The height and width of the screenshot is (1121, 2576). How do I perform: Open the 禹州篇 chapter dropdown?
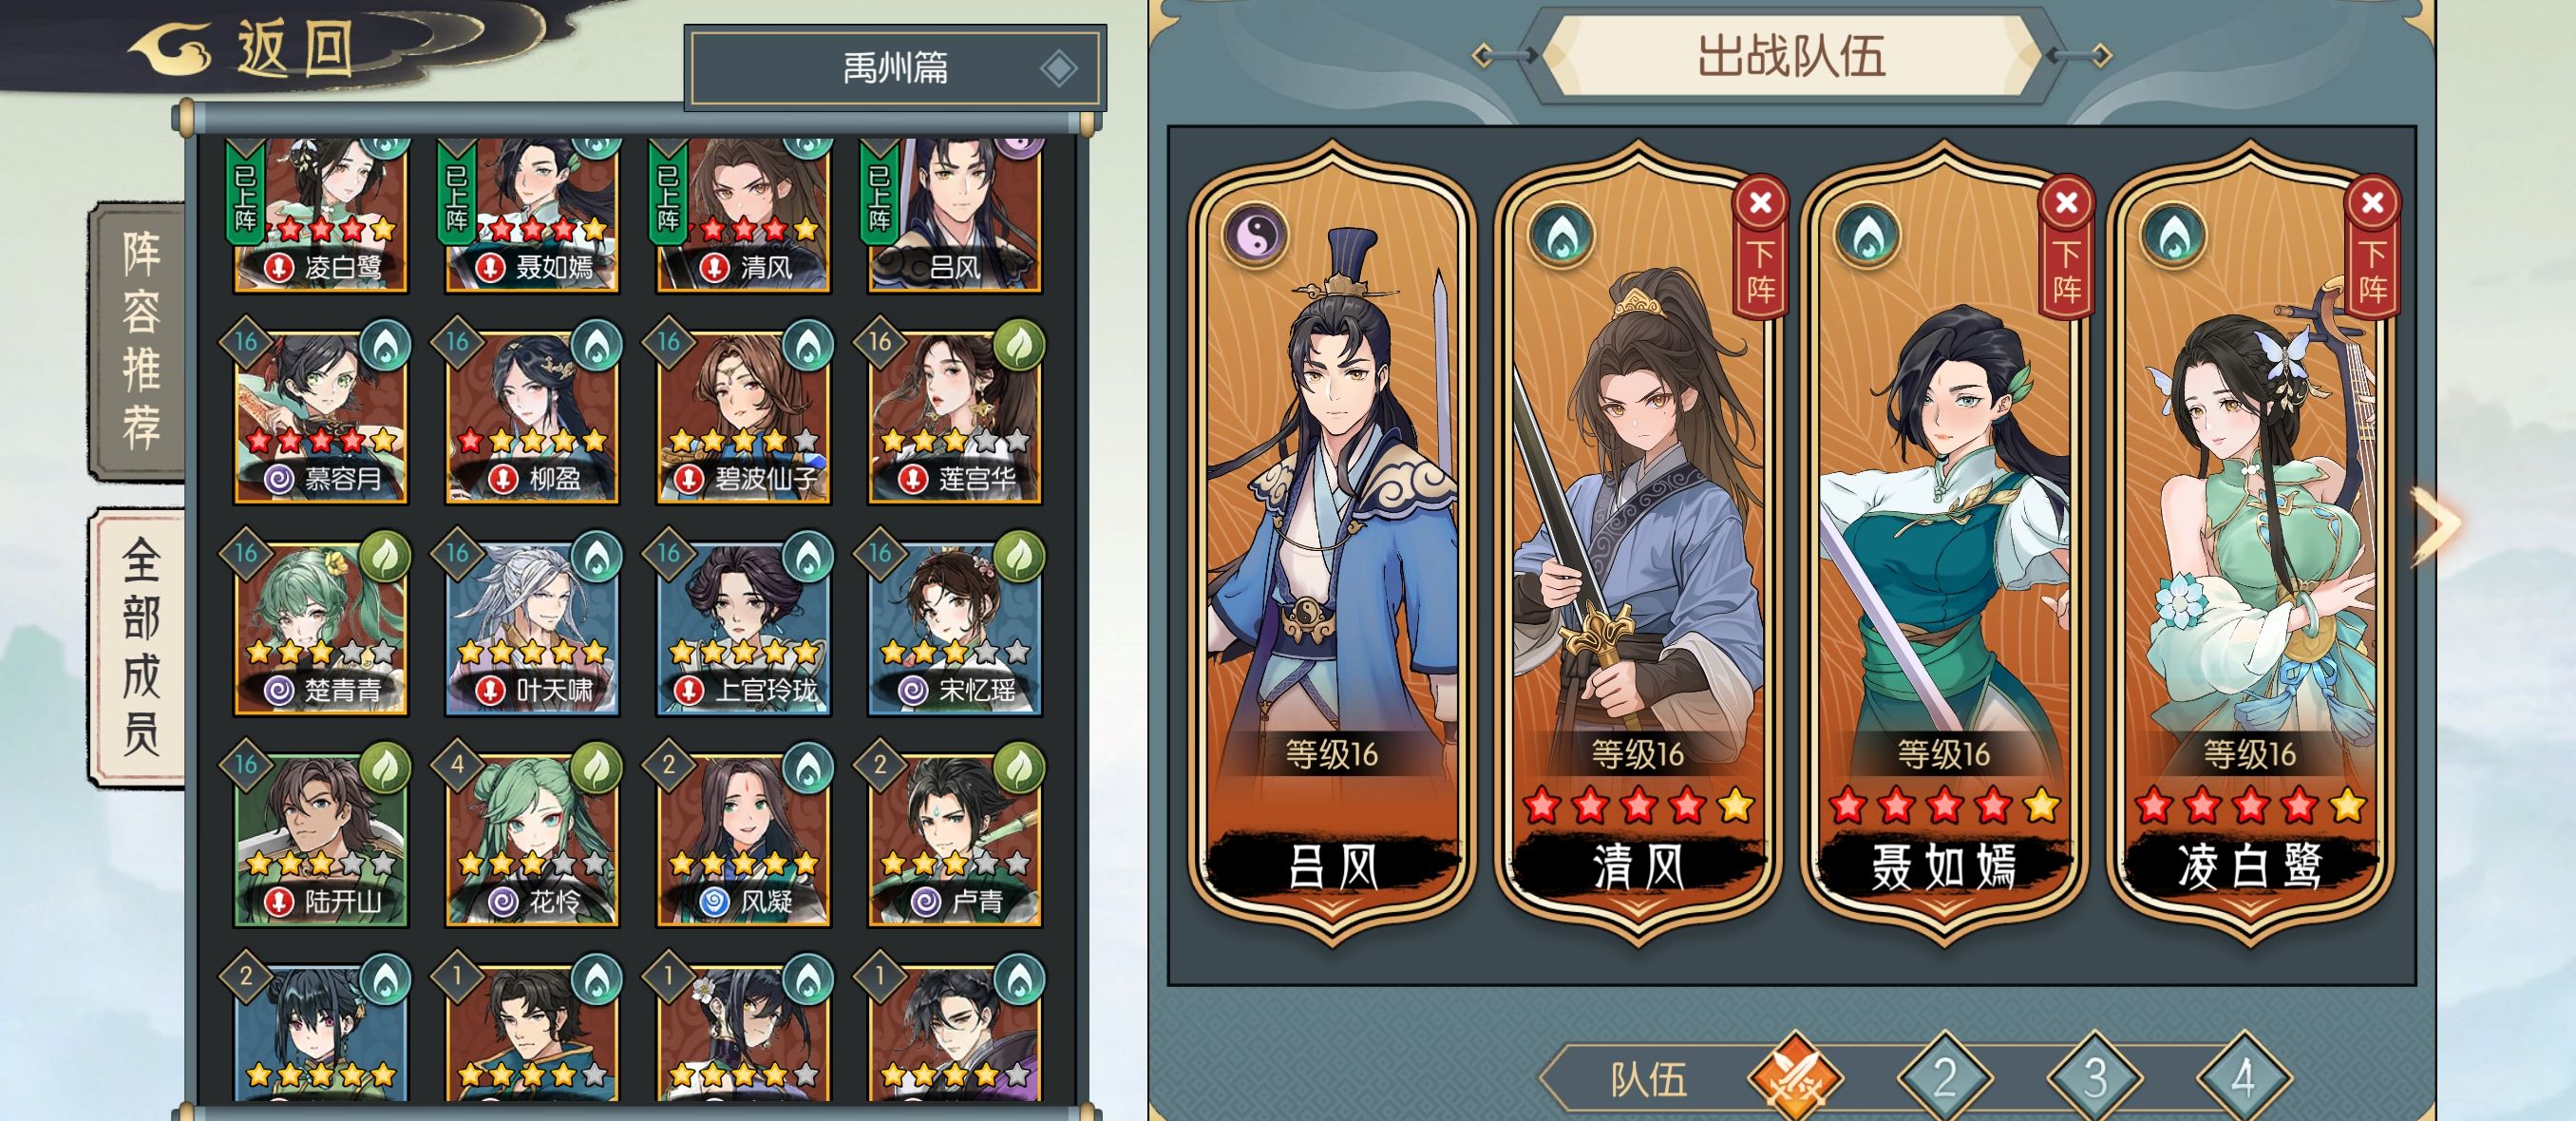[x=895, y=68]
